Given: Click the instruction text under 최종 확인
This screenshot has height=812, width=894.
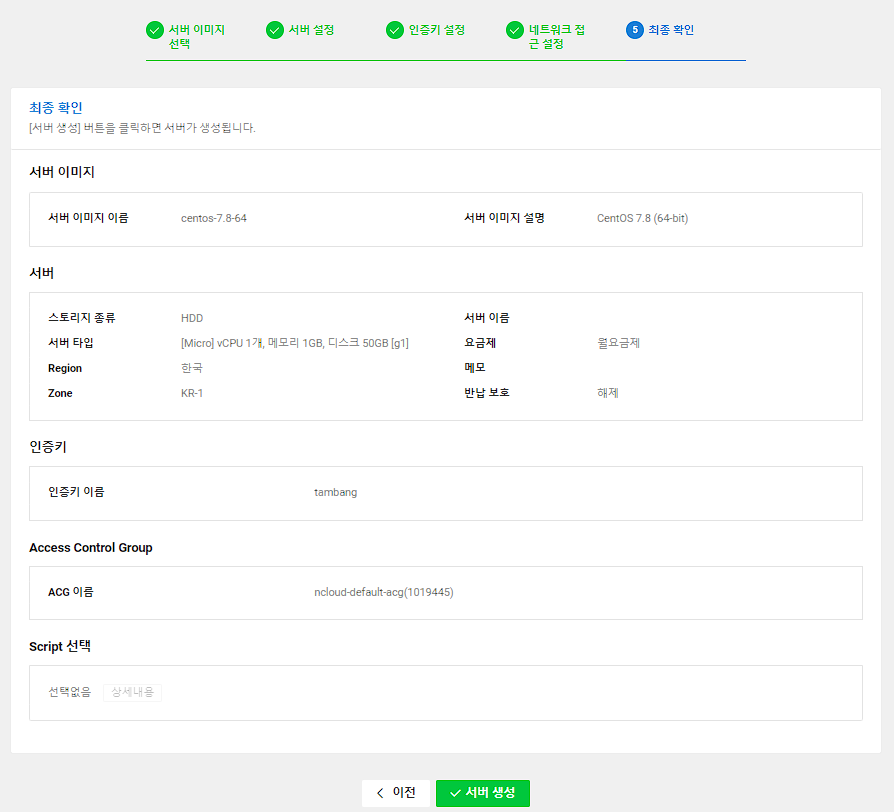Looking at the screenshot, I should (143, 128).
